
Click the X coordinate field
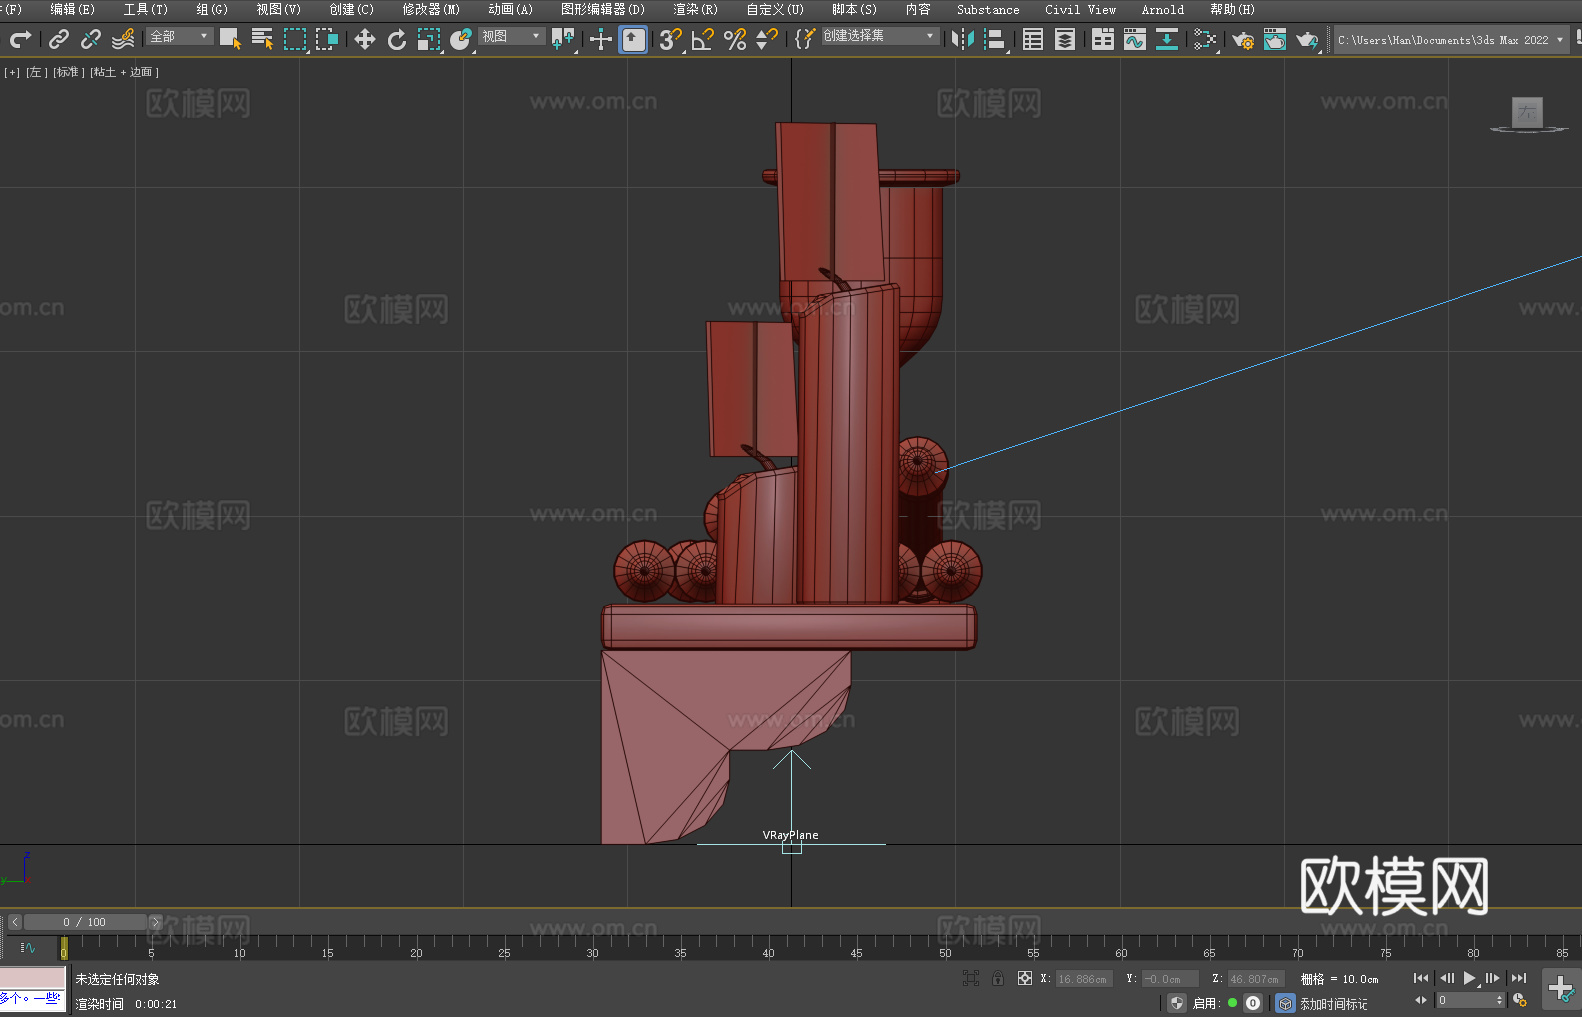[x=1083, y=979]
